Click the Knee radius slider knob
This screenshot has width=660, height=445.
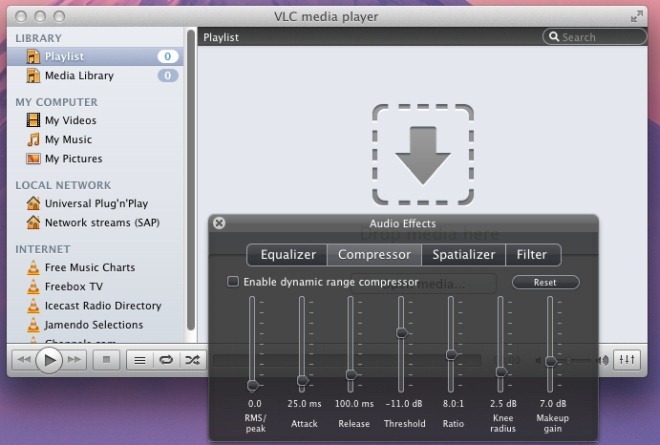click(501, 372)
